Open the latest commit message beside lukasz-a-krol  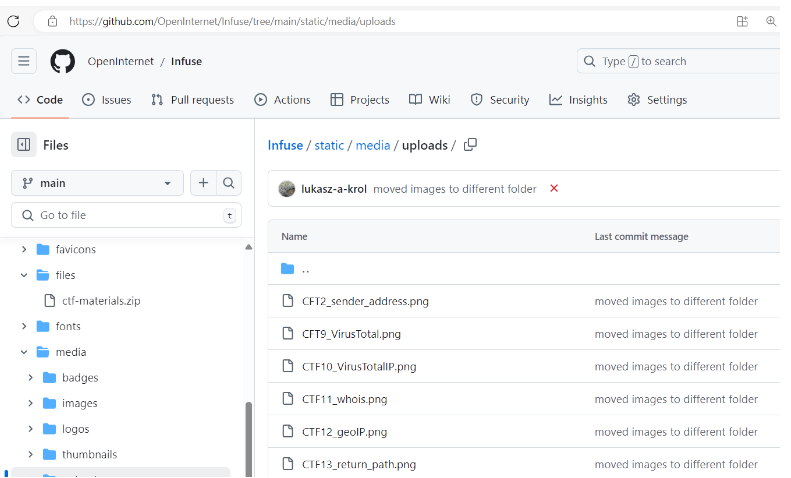coord(455,189)
